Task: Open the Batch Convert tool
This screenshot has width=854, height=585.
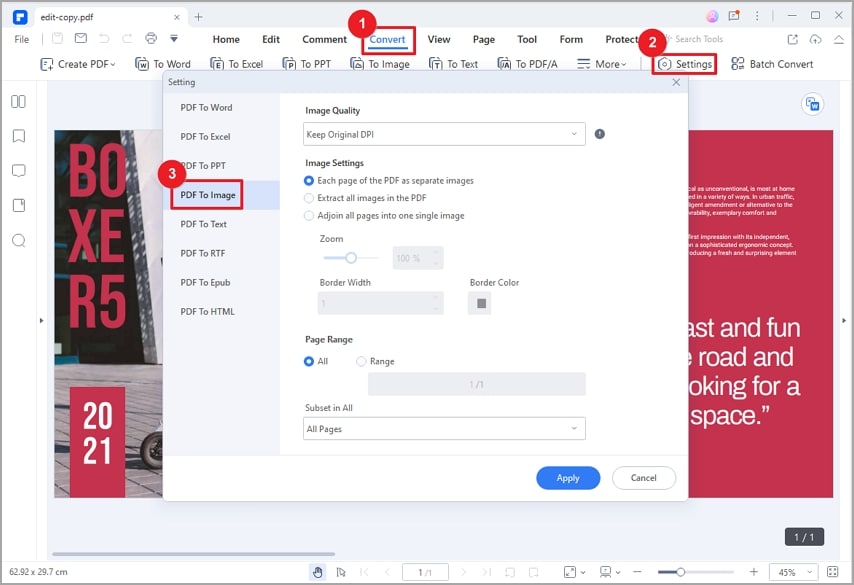Action: (772, 64)
